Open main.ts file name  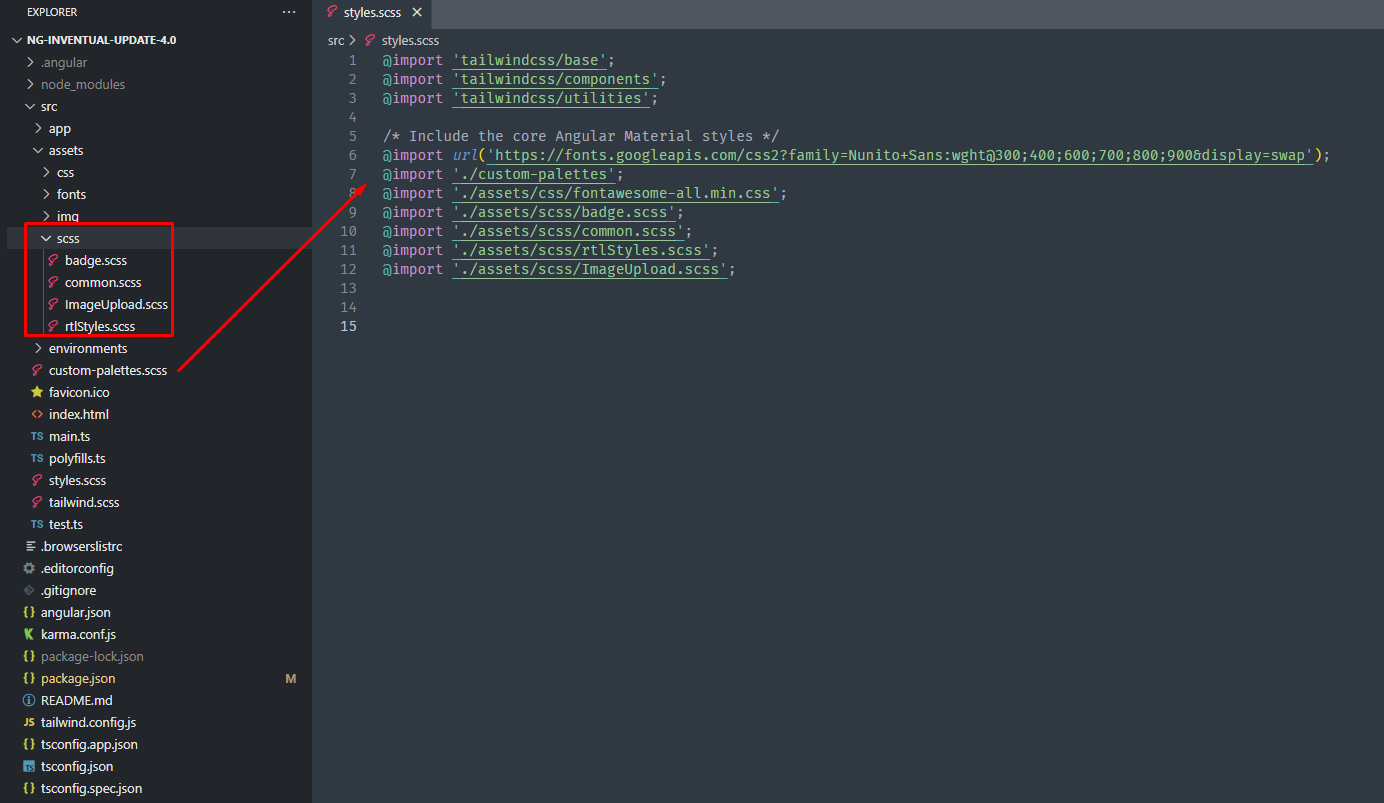click(x=69, y=436)
